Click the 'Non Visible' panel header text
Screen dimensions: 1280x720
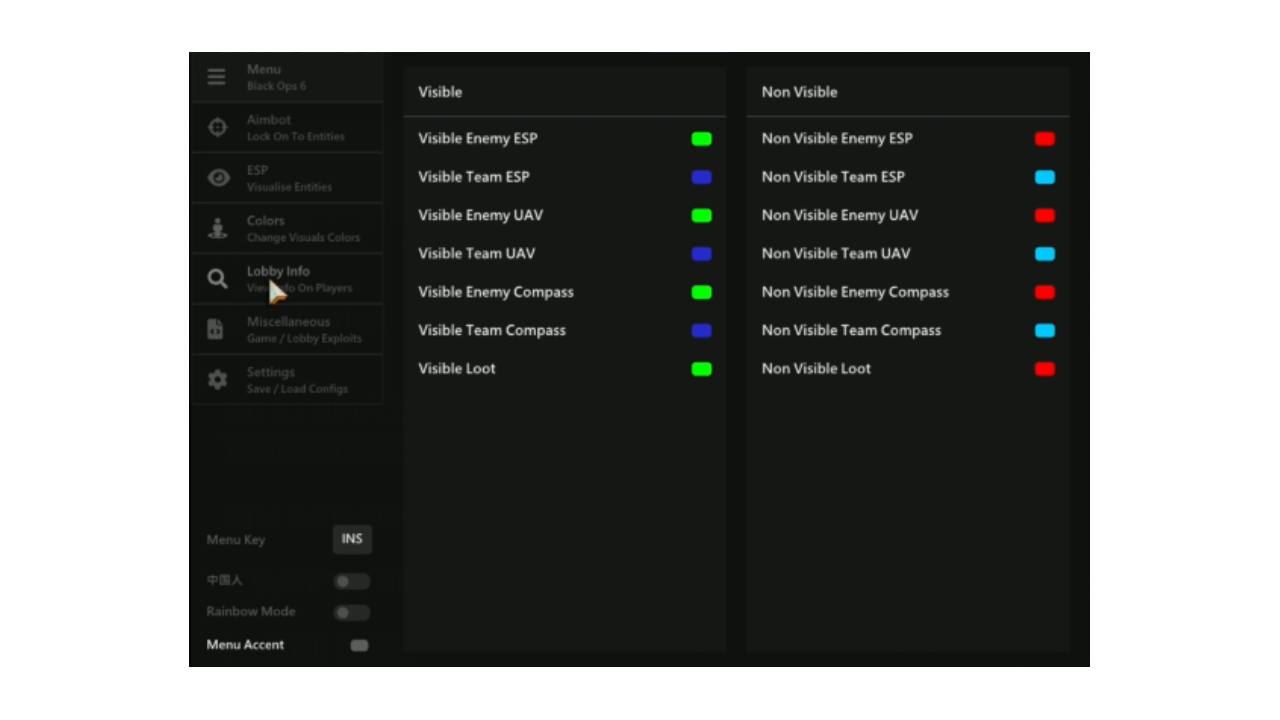pyautogui.click(x=800, y=92)
